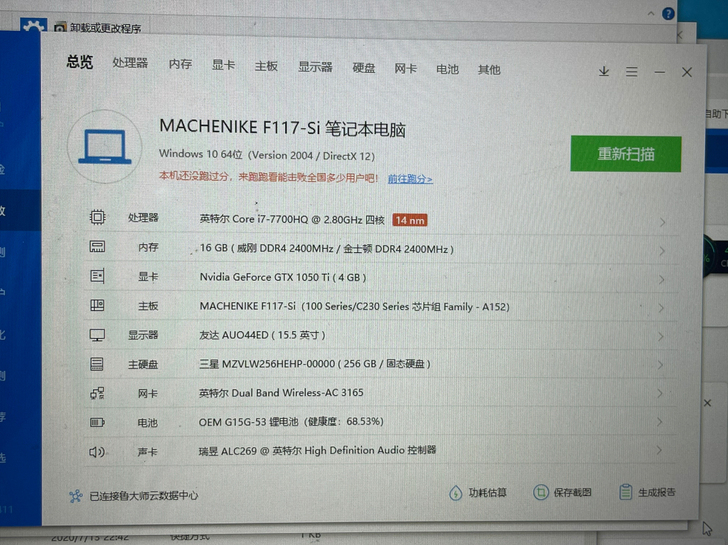Click the laptop computer icon
The image size is (728, 545).
(x=104, y=146)
